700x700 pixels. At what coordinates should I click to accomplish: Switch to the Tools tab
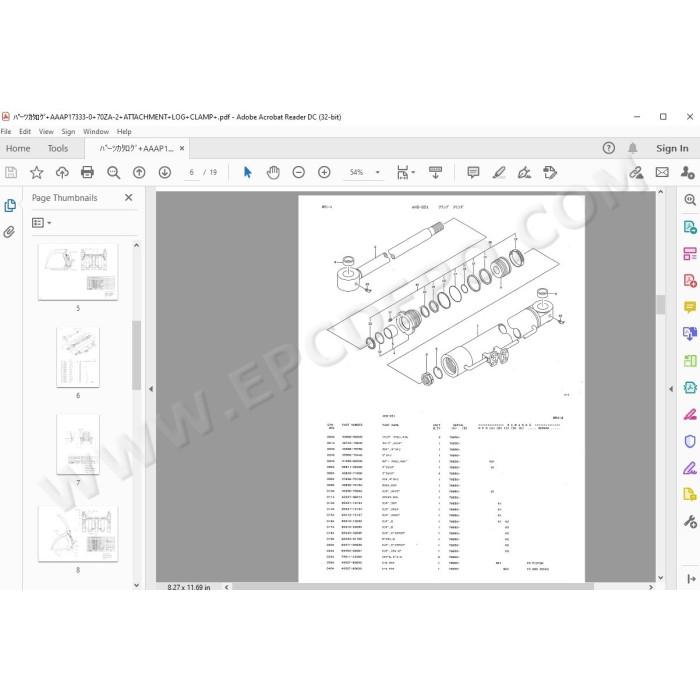coord(58,148)
